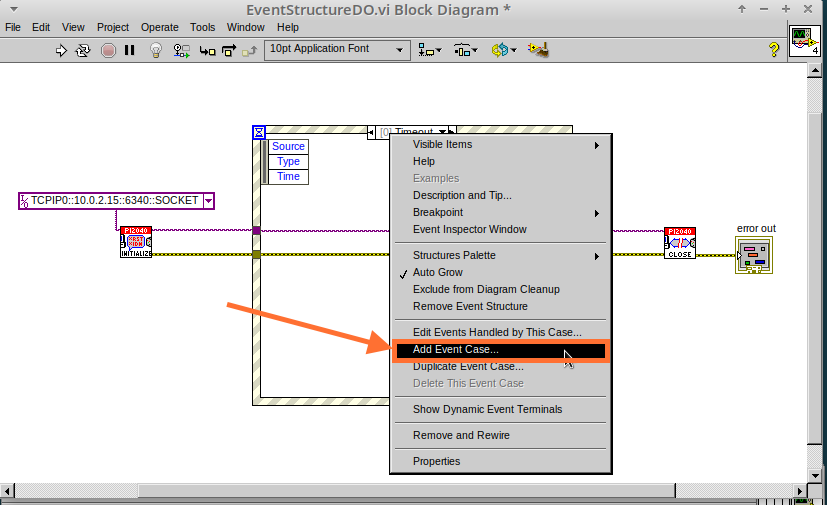Click the Run arrow button

(61, 51)
